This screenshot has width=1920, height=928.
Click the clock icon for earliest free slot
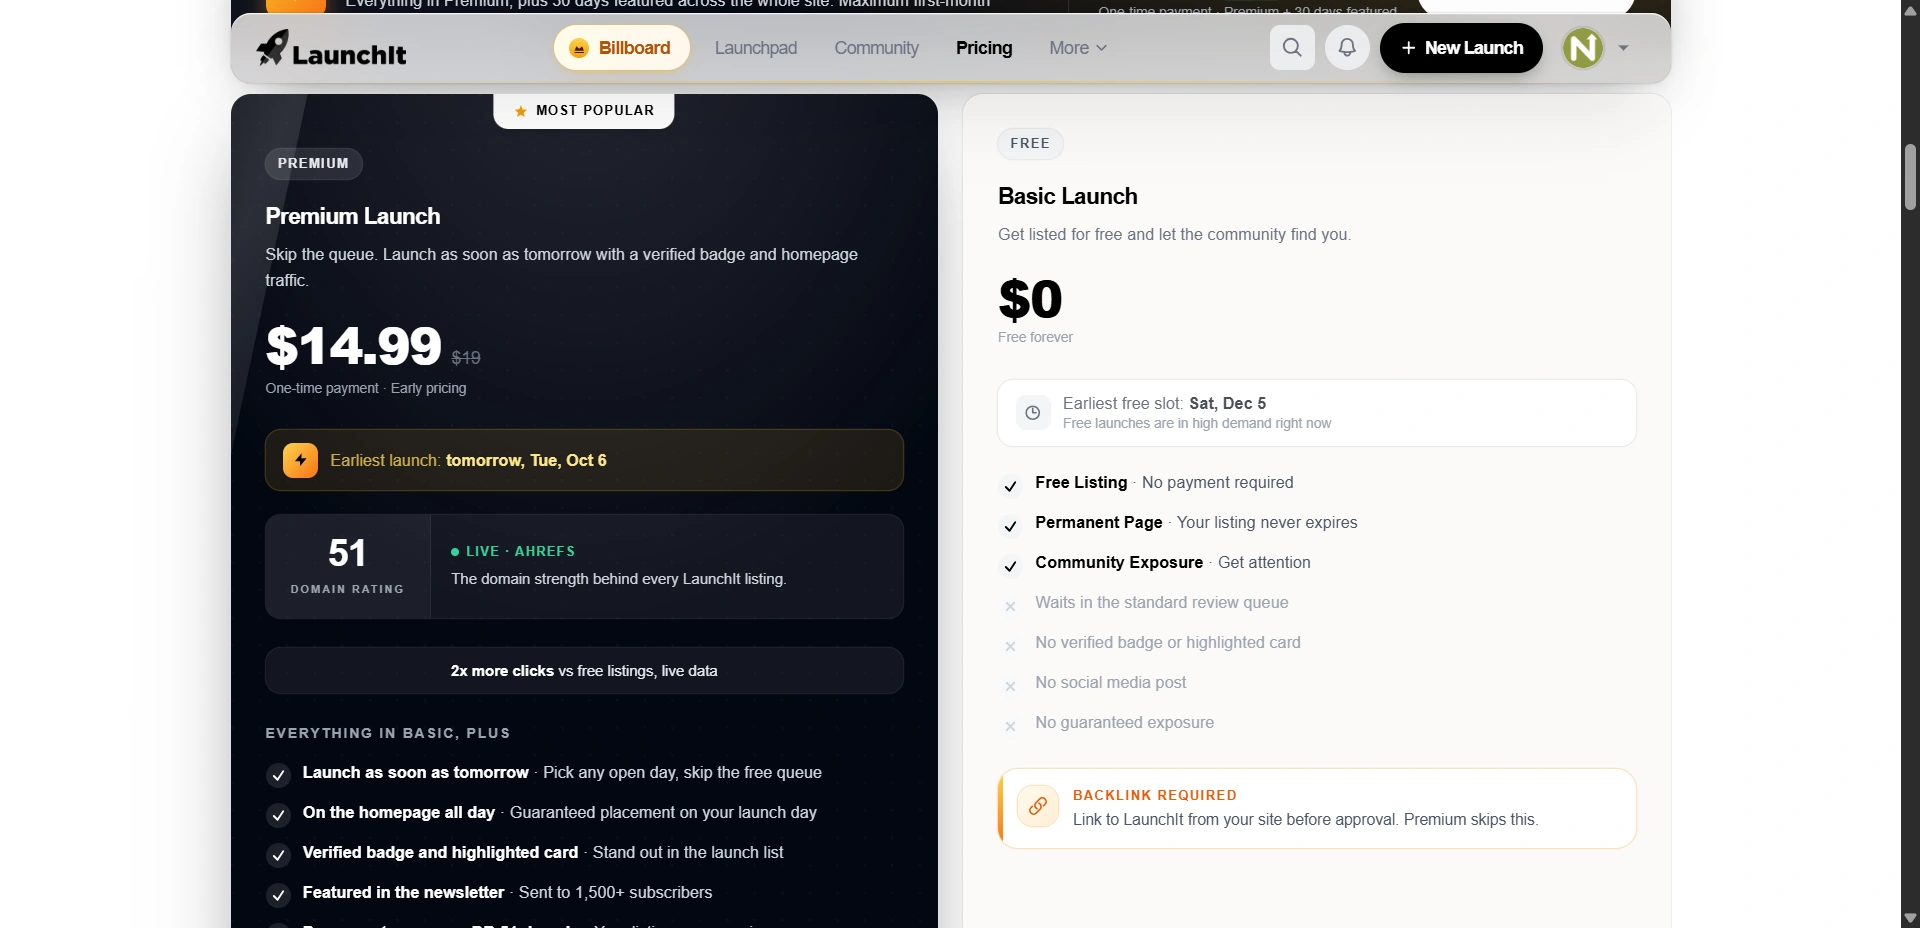[x=1033, y=413]
